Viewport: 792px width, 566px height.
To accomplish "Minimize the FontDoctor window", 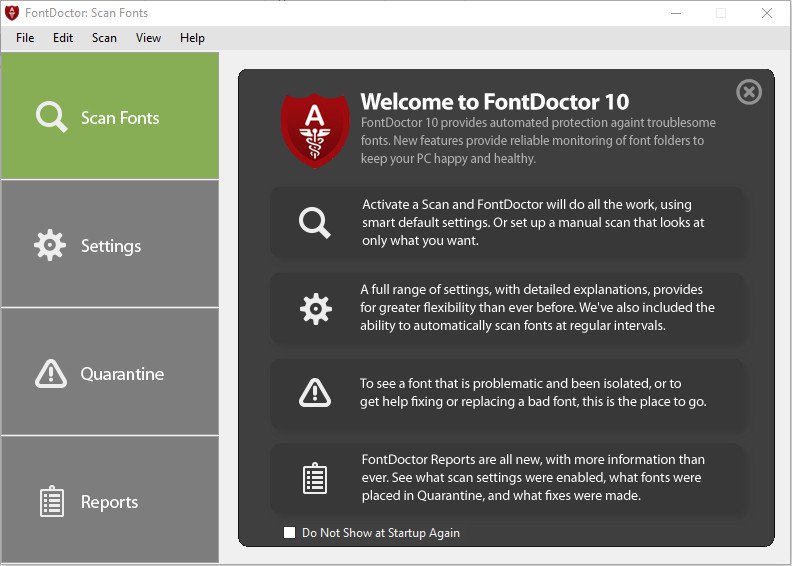I will coord(676,13).
